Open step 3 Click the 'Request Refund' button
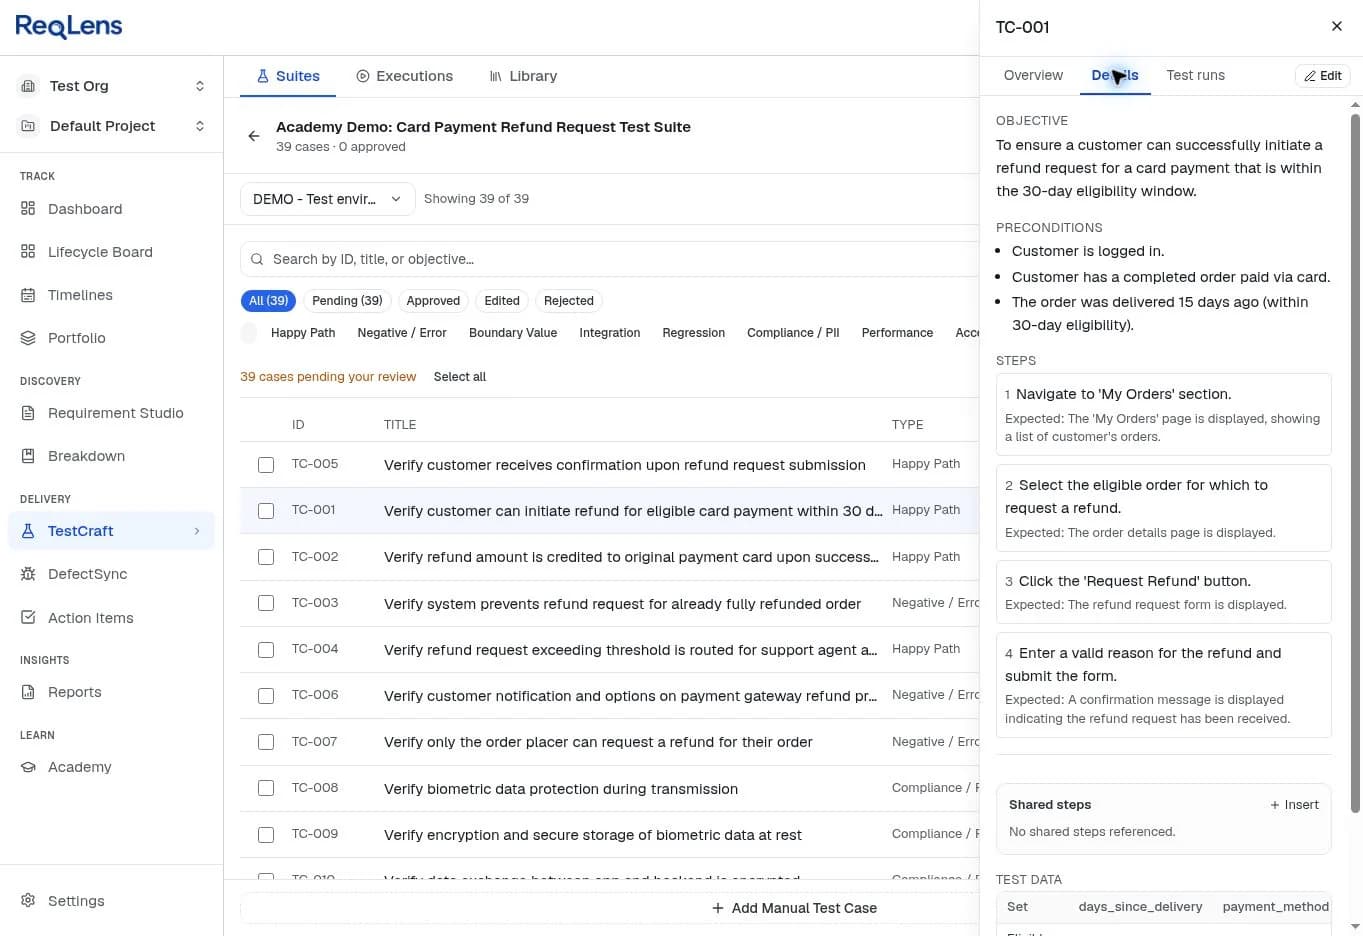Screen dimensions: 1363x936 click(1164, 592)
